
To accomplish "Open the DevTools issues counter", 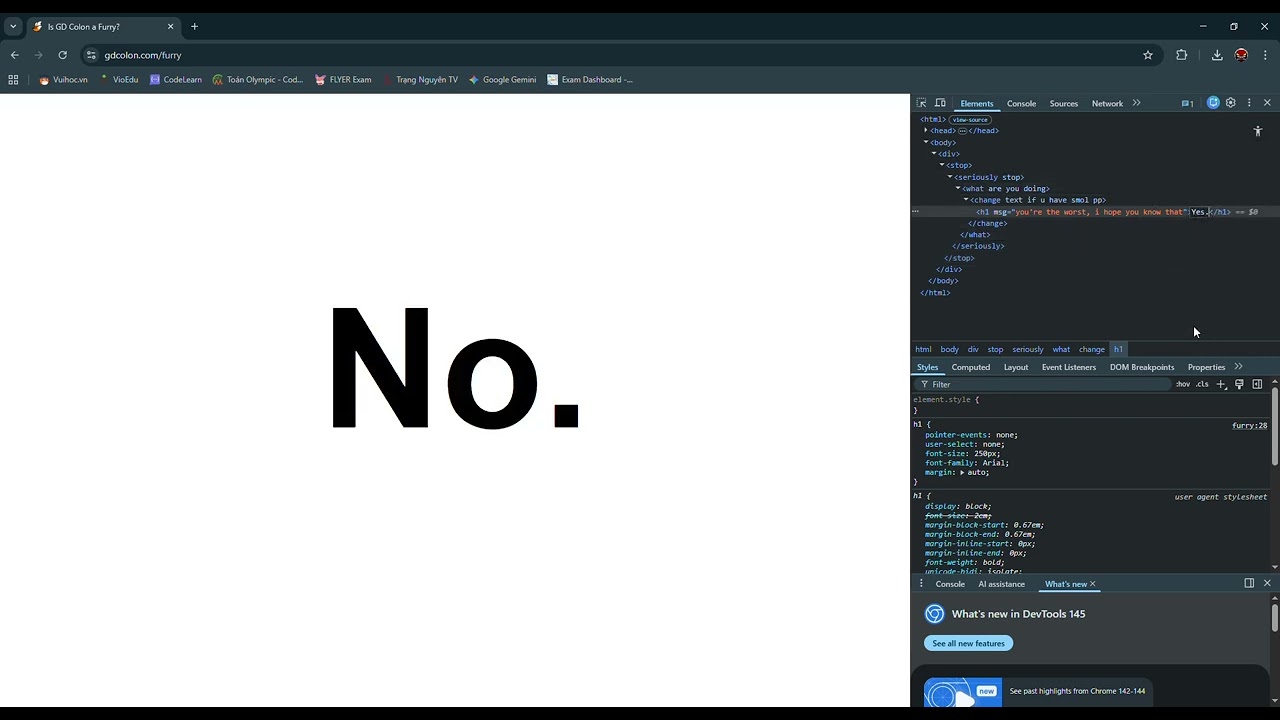I will [x=1188, y=103].
